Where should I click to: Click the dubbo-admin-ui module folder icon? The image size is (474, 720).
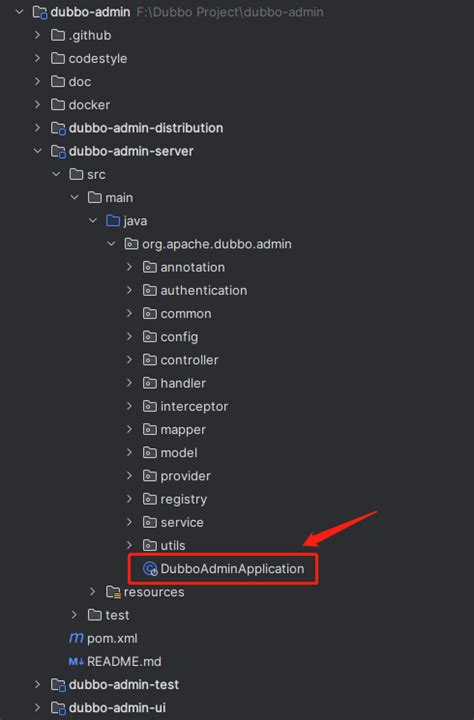[58, 708]
